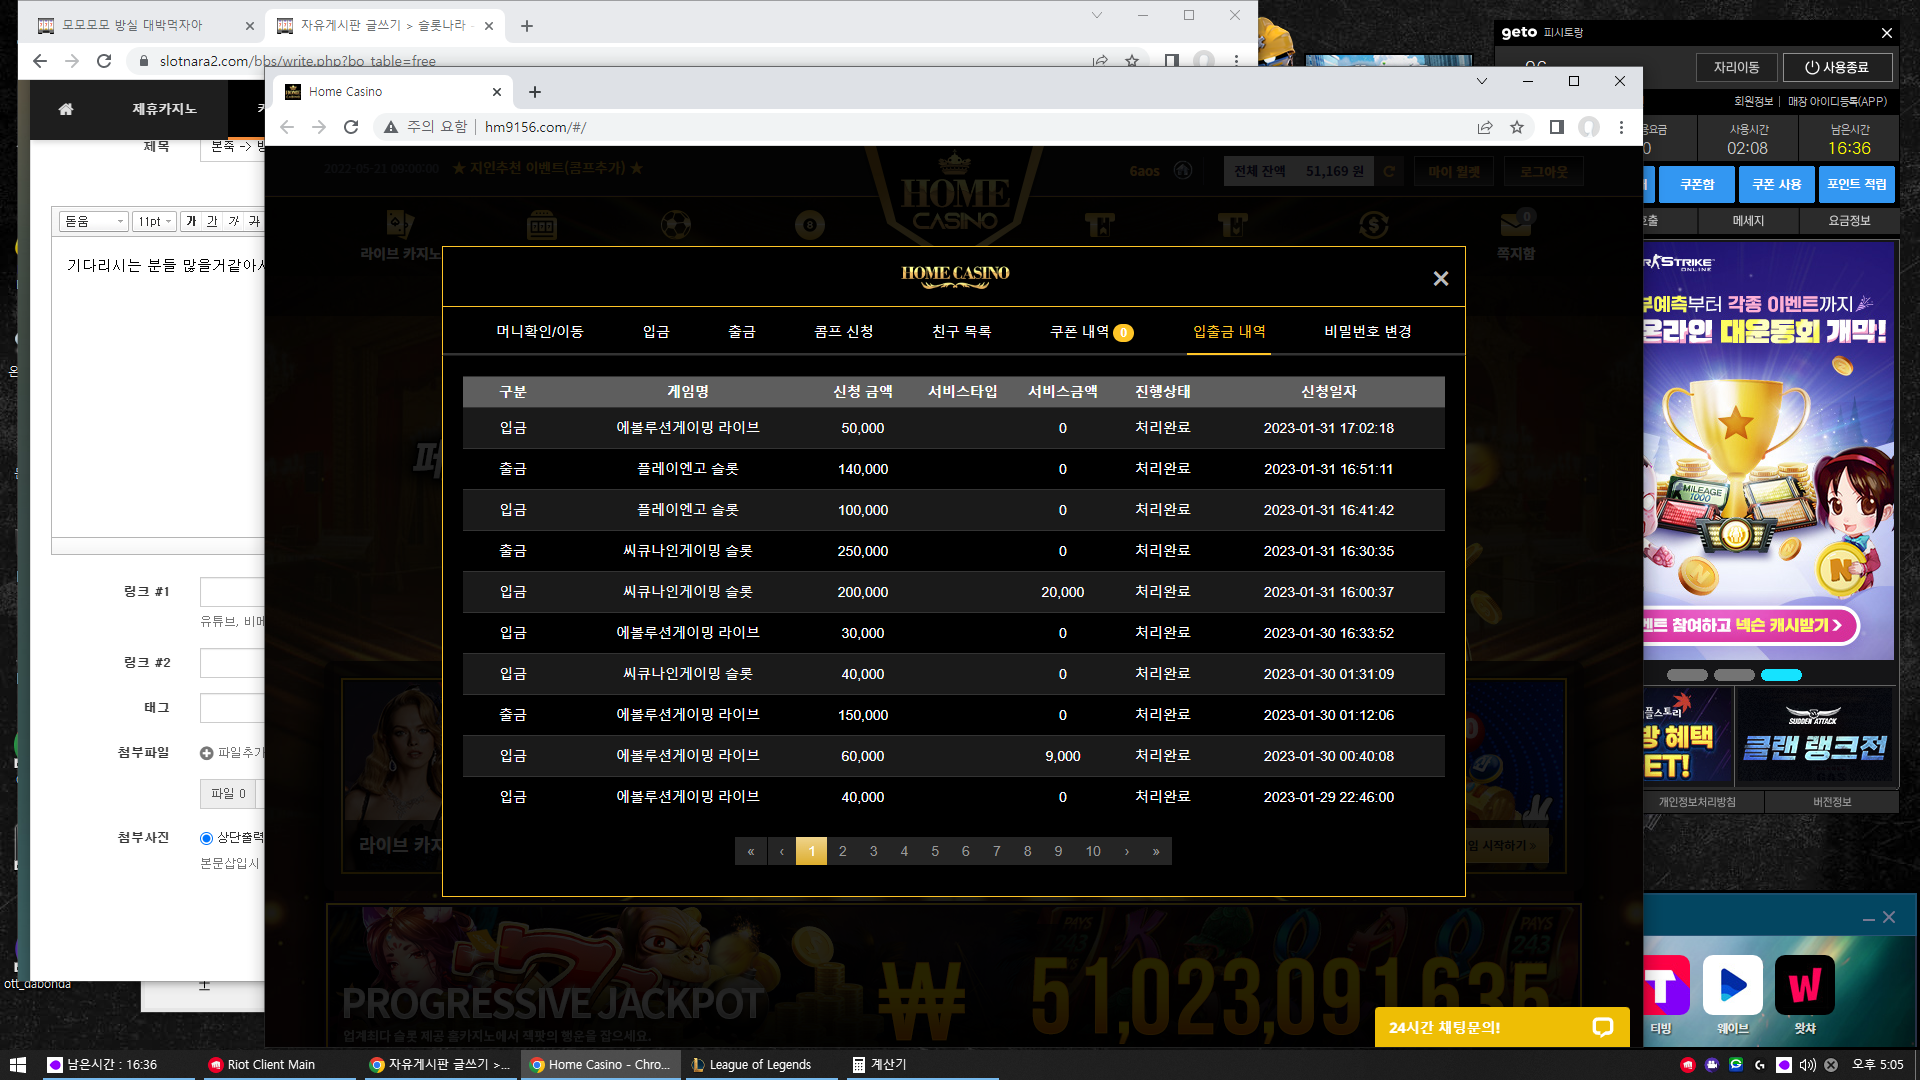Open the 요금정보 tab in geto panel
The height and width of the screenshot is (1080, 1920).
[x=1849, y=221]
